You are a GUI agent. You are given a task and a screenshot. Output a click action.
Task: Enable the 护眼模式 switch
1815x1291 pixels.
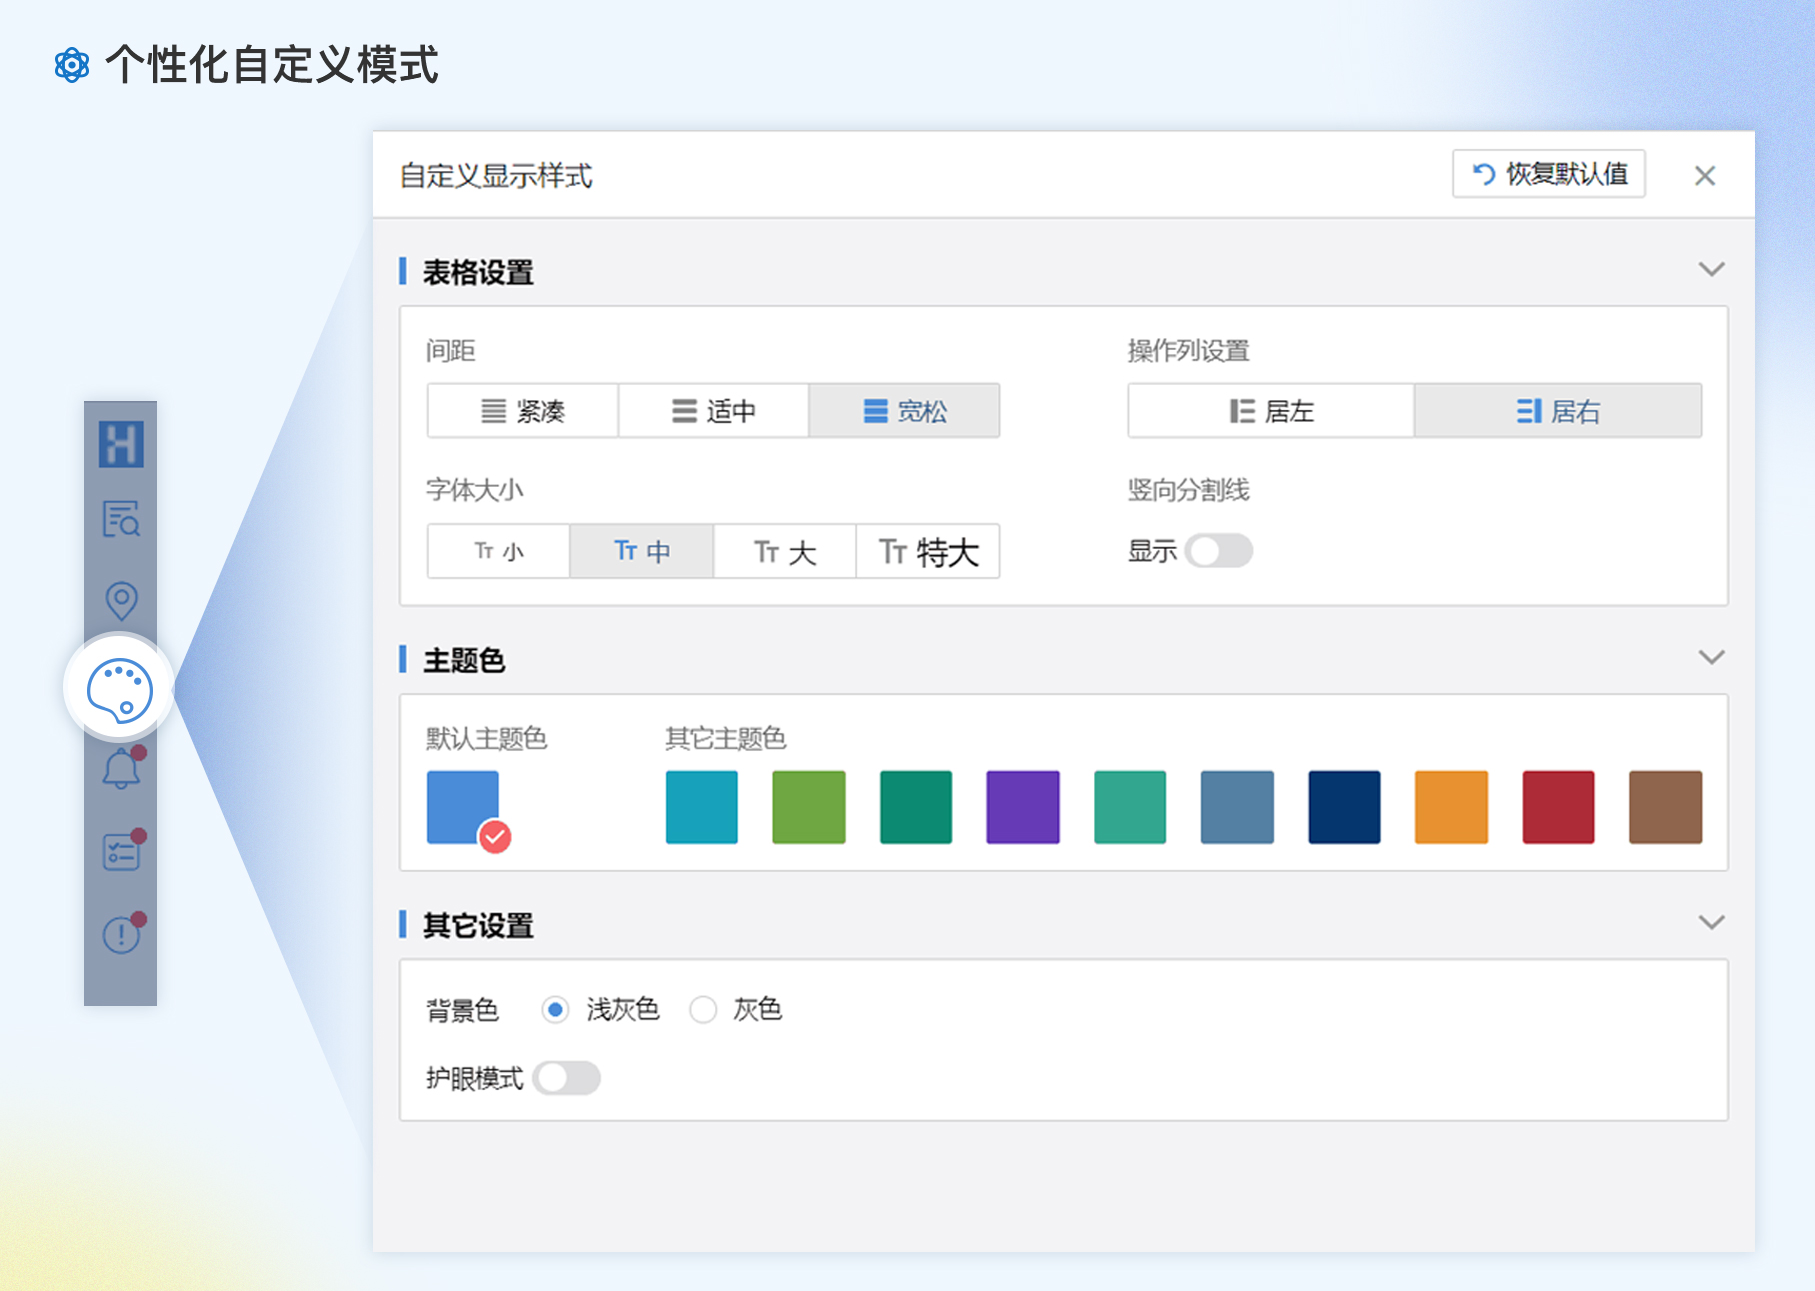[x=566, y=1078]
